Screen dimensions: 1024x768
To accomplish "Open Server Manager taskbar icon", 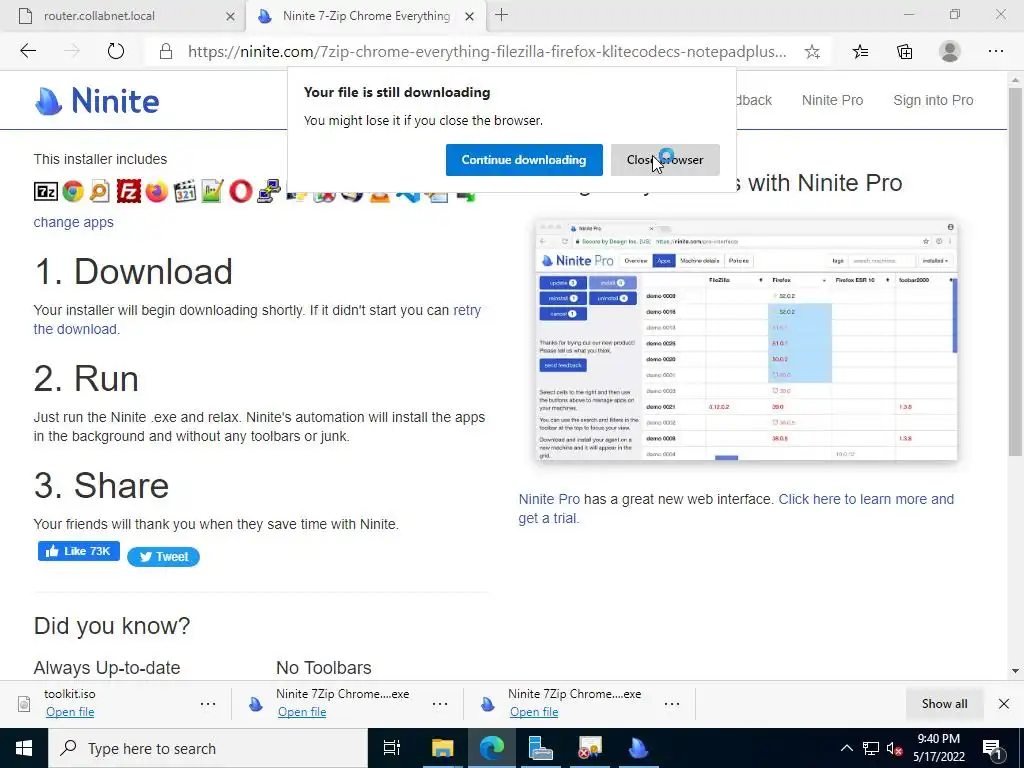I will point(541,748).
